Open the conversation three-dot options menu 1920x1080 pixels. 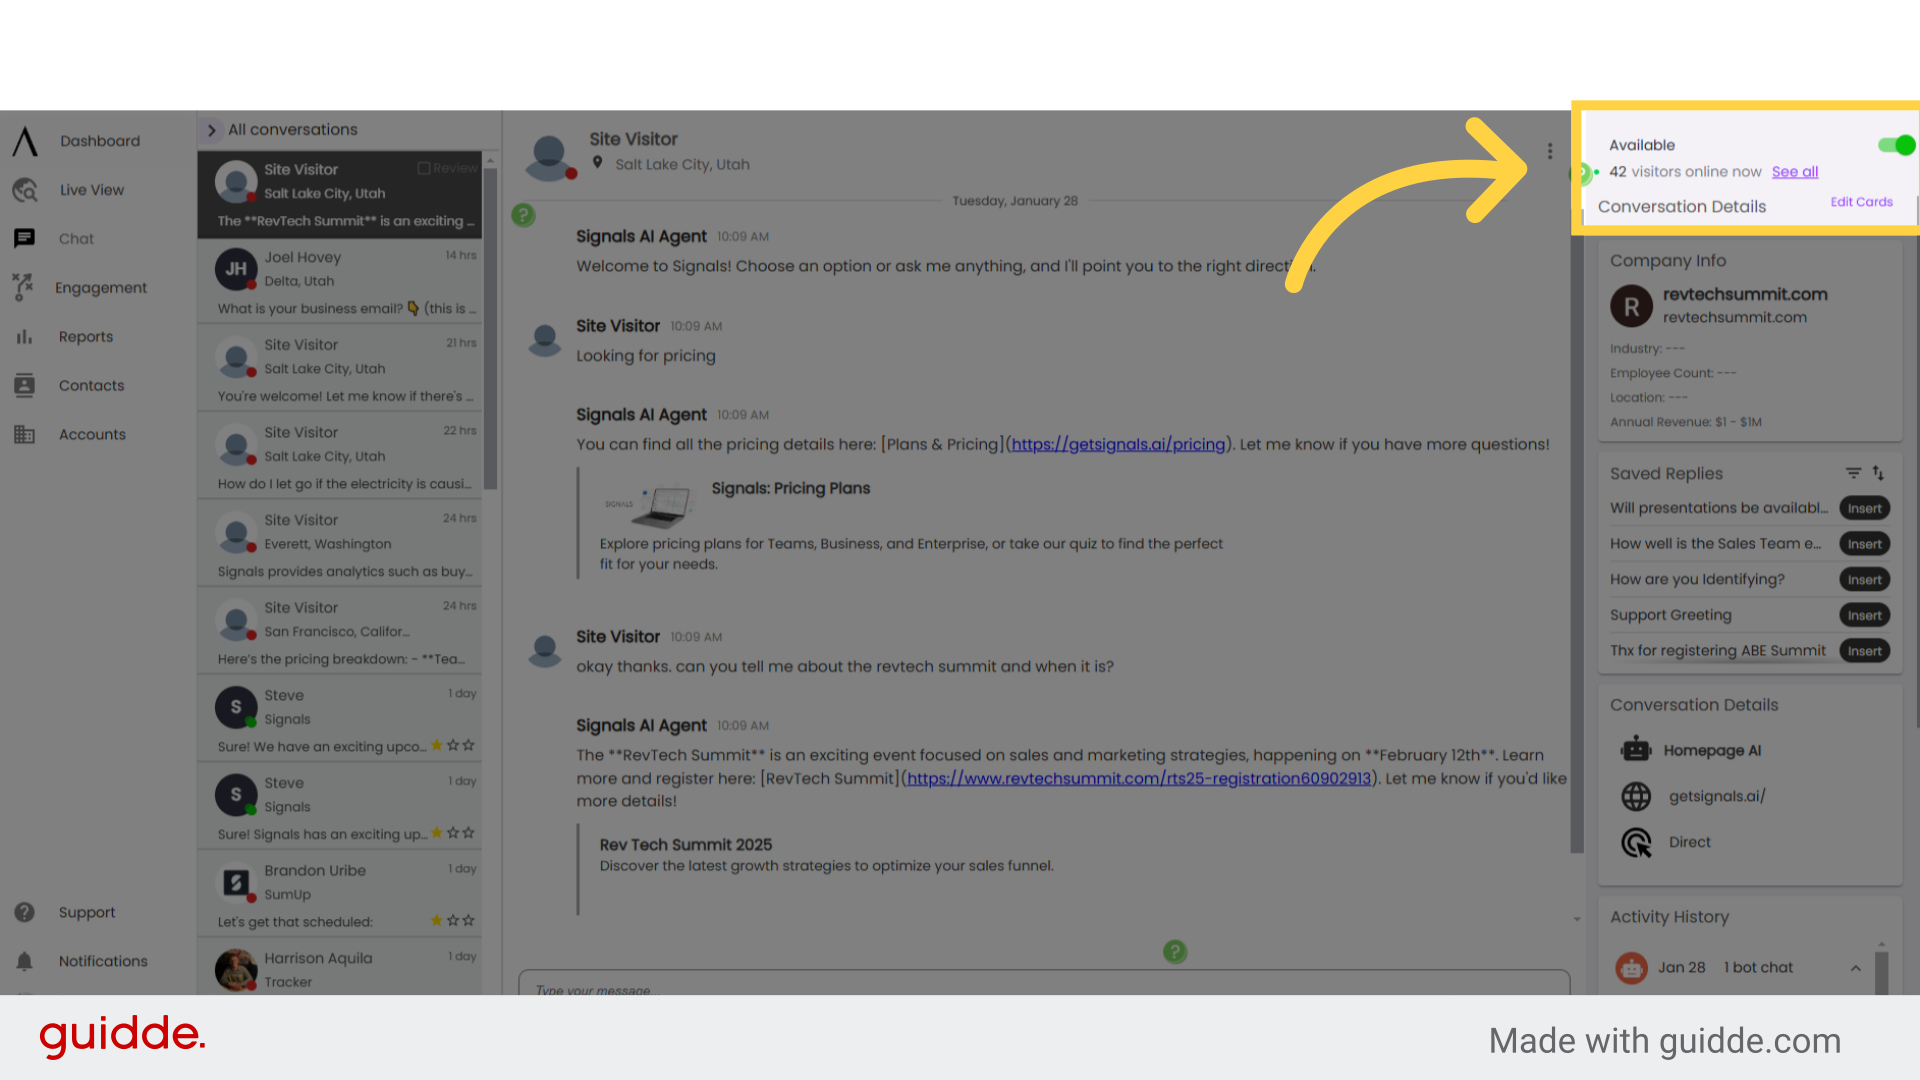[1550, 151]
